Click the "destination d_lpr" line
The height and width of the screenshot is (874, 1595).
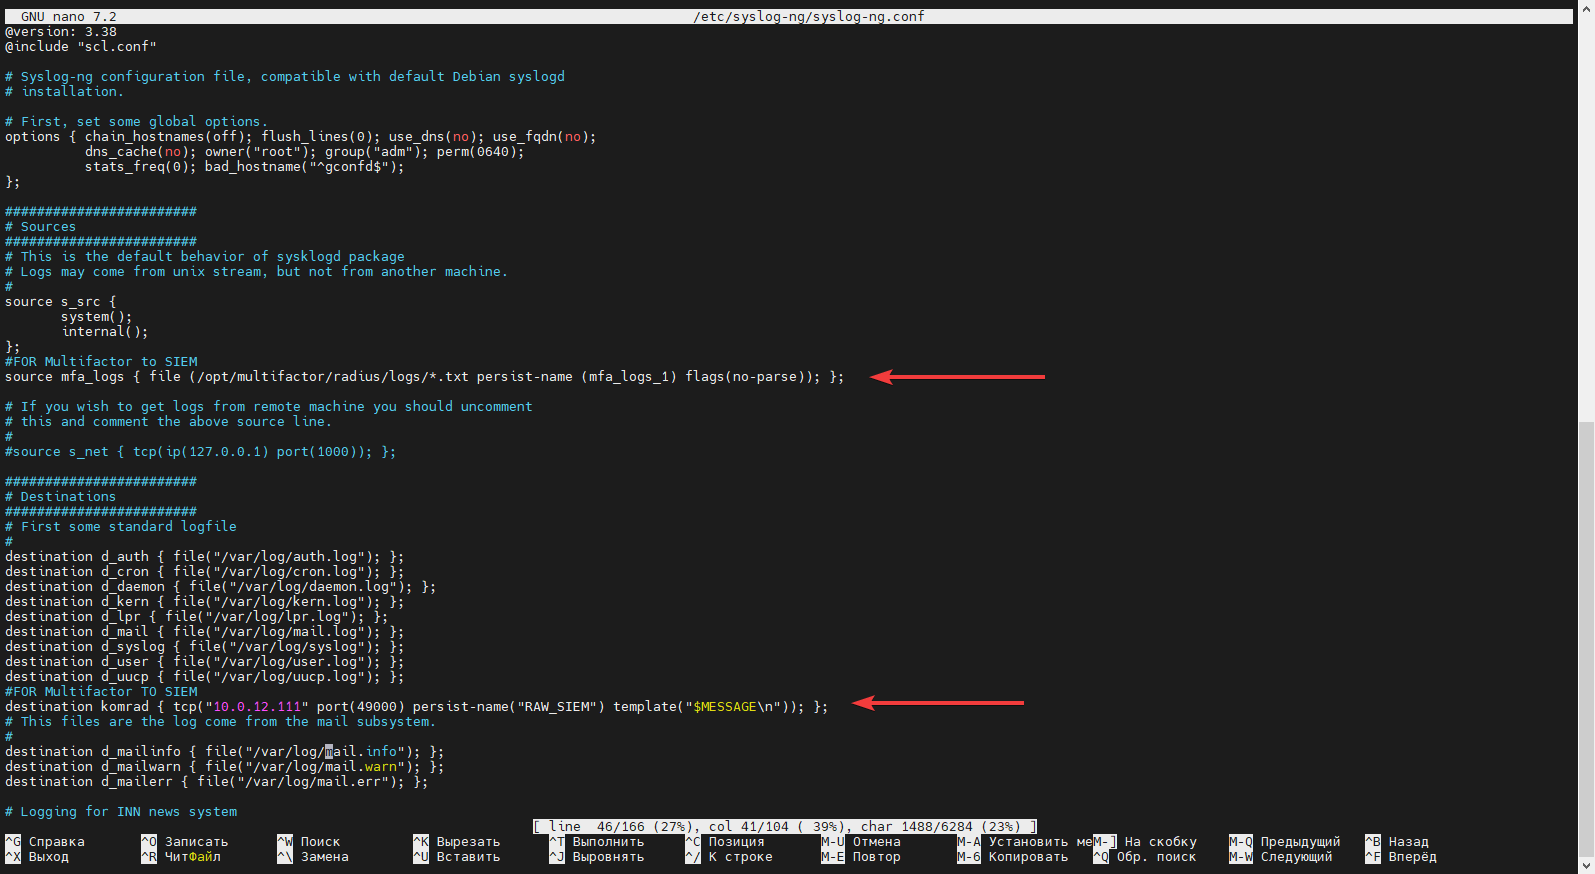point(197,617)
